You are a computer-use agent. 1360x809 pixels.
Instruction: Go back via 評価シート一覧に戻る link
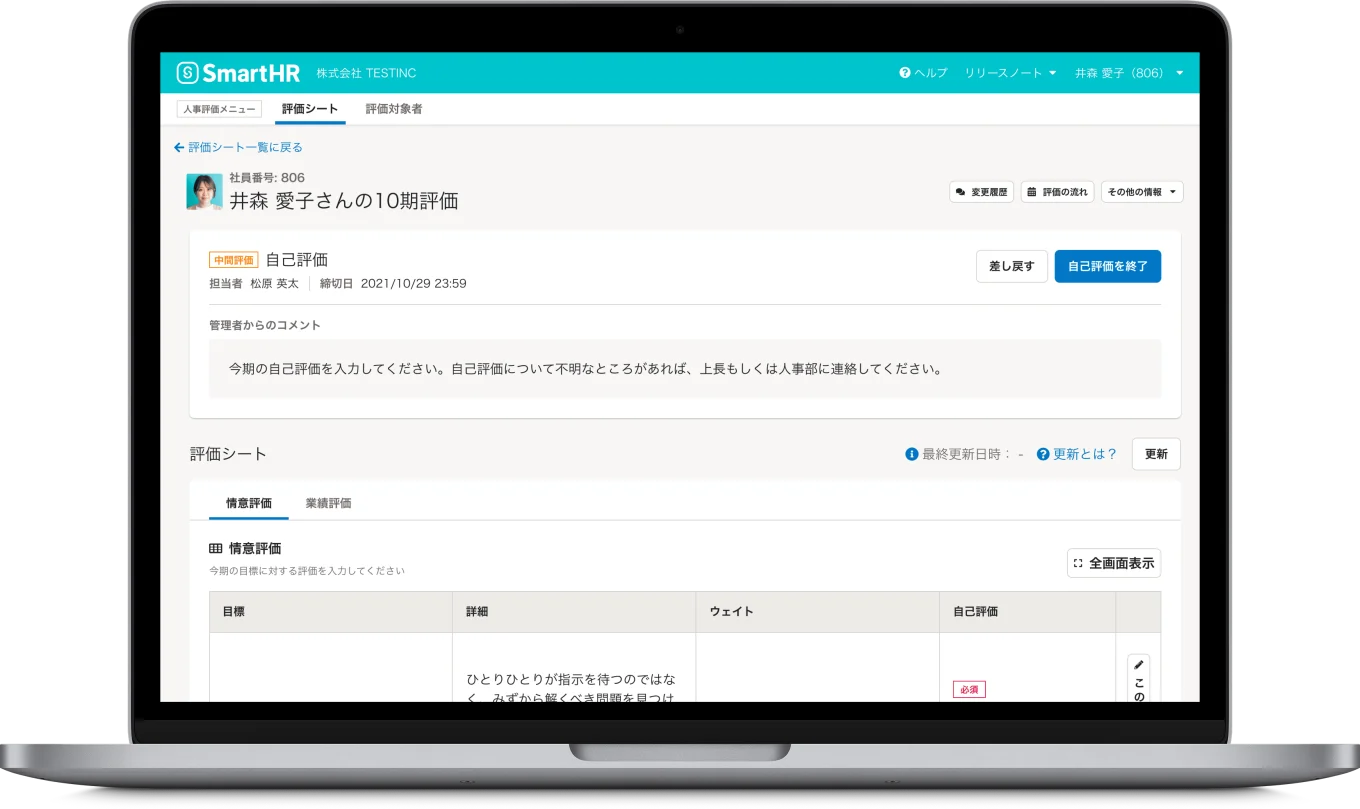[x=238, y=147]
